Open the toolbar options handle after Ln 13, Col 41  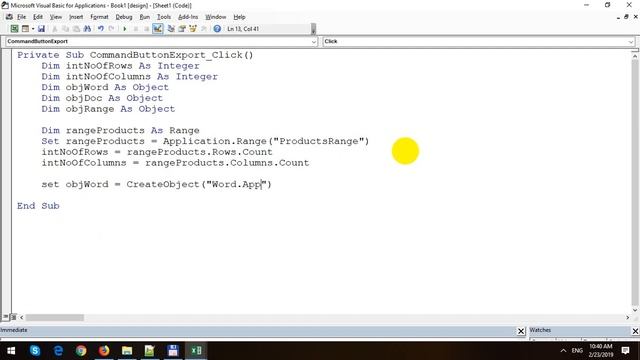[313, 29]
